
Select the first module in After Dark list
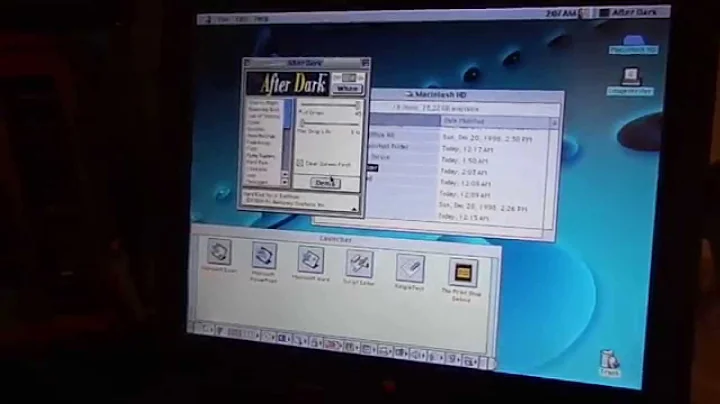pyautogui.click(x=263, y=103)
